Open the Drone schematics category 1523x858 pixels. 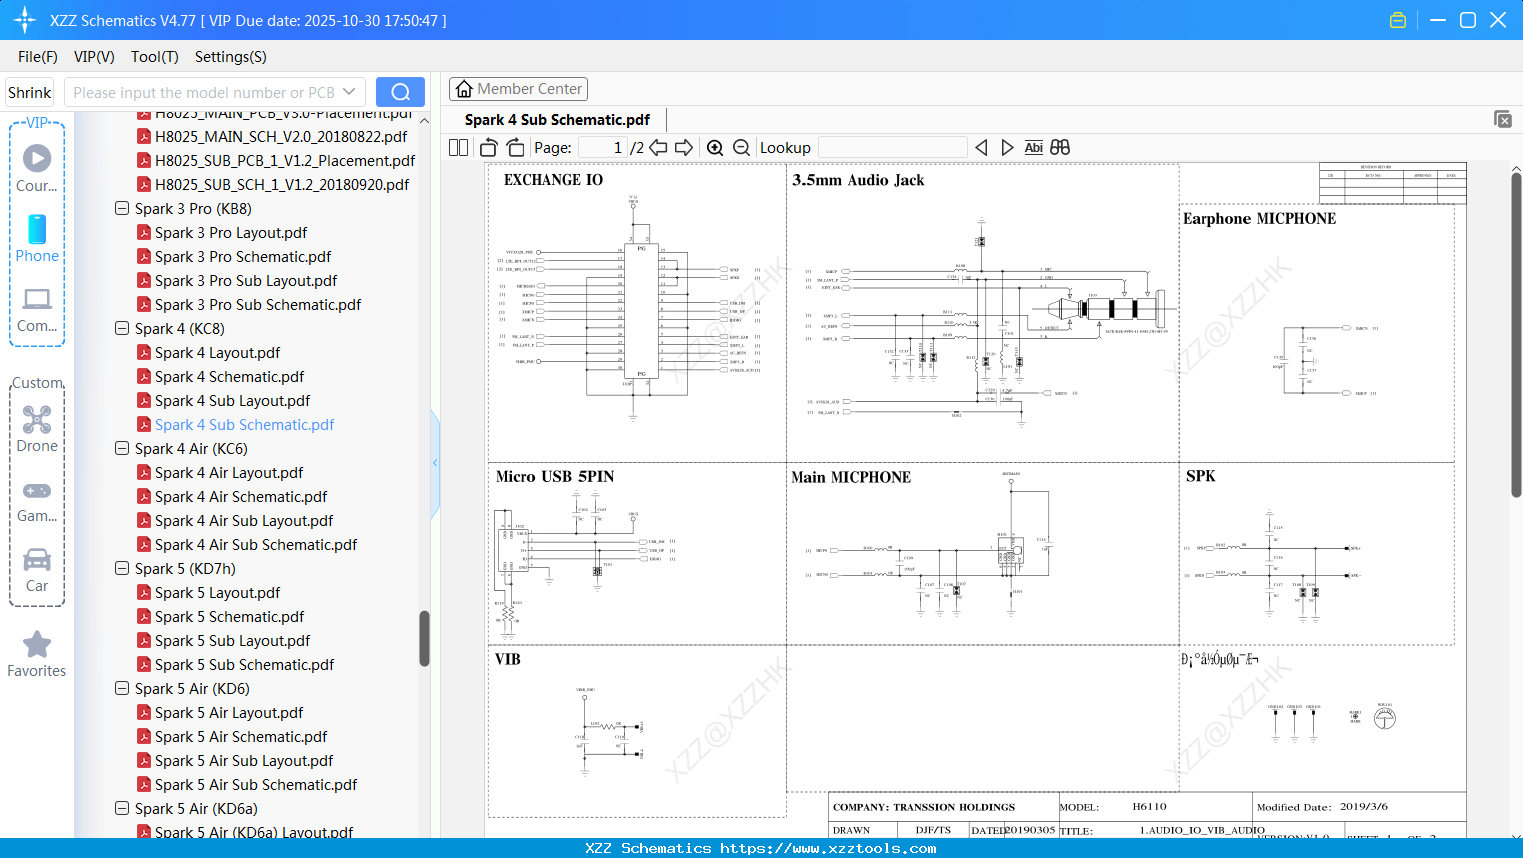(x=36, y=428)
